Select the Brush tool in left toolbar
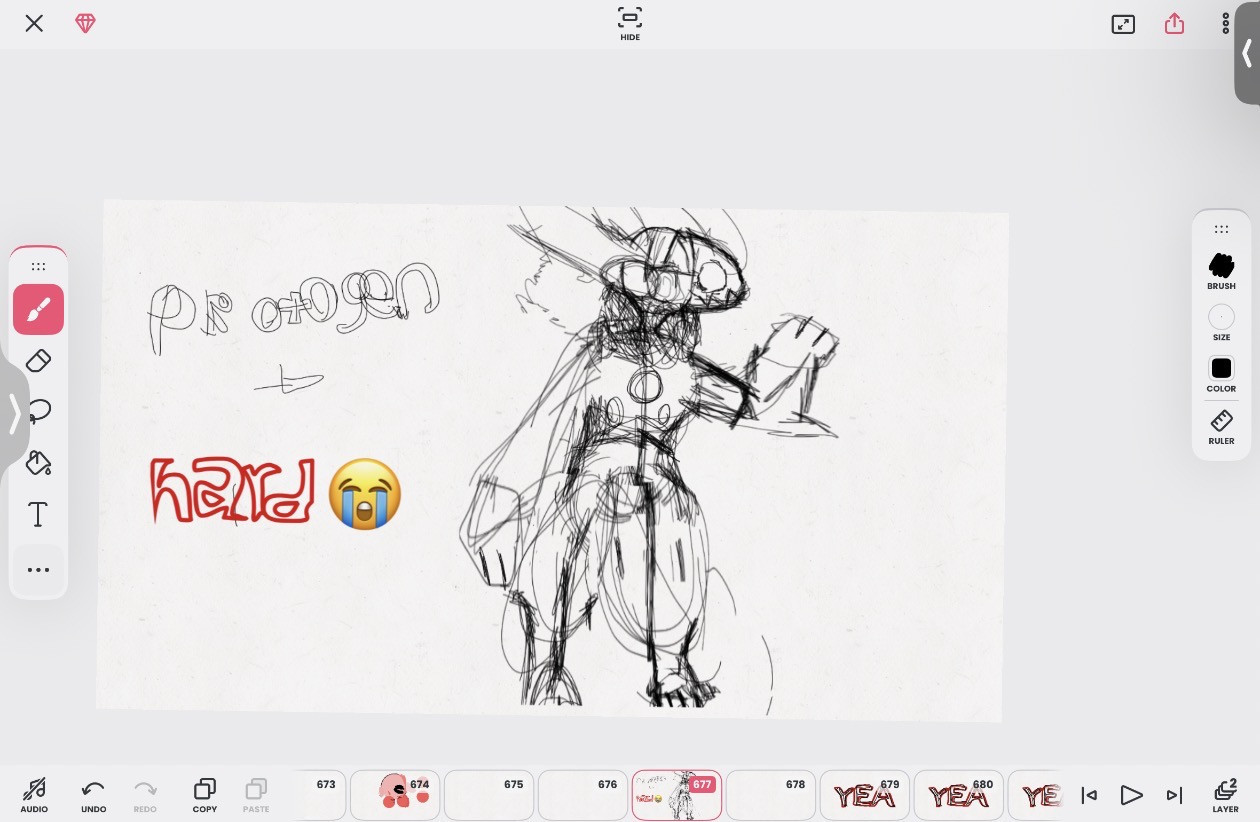The width and height of the screenshot is (1260, 822). pos(38,310)
